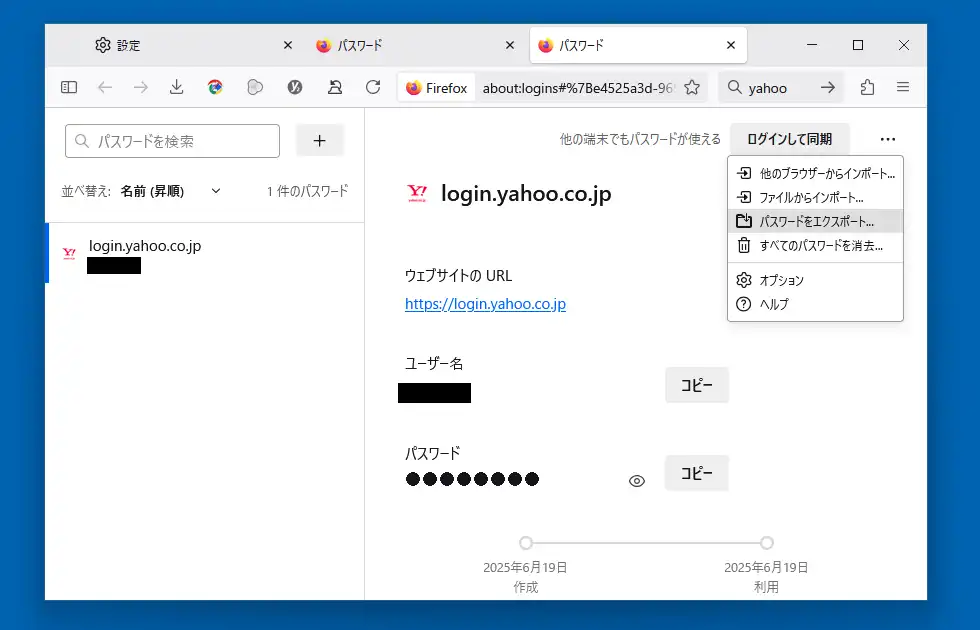Screen dimensions: 980x630
Task: Open the downloads panel icon
Action: tap(177, 87)
